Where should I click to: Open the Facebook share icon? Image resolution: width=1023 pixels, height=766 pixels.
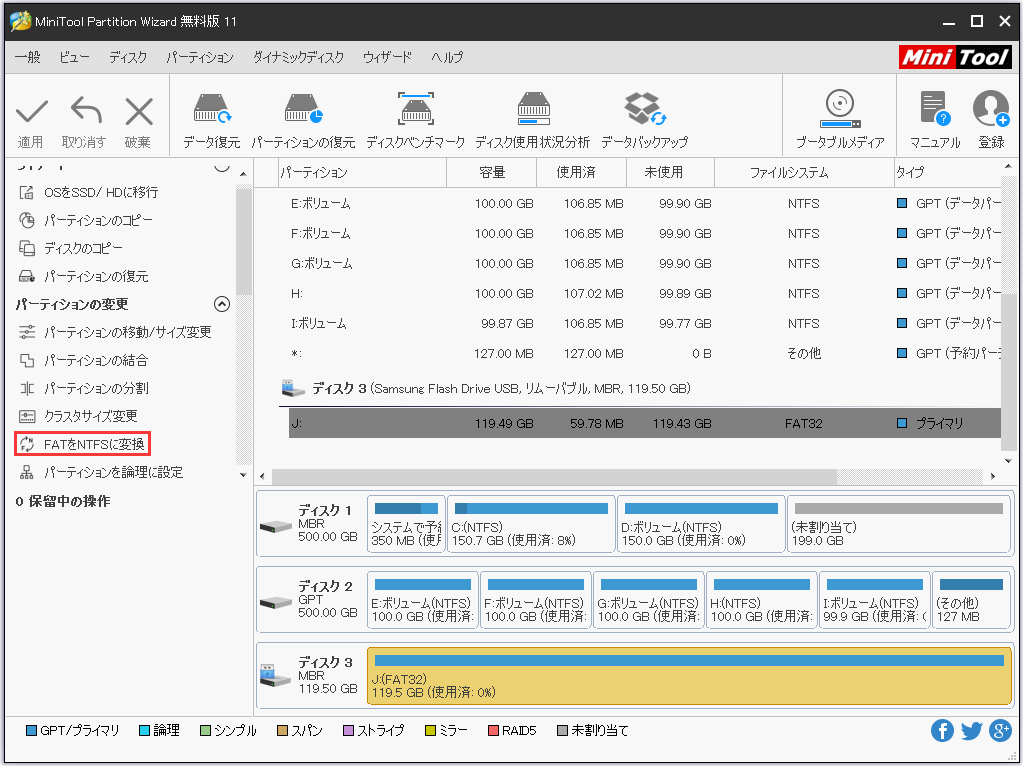pos(942,731)
